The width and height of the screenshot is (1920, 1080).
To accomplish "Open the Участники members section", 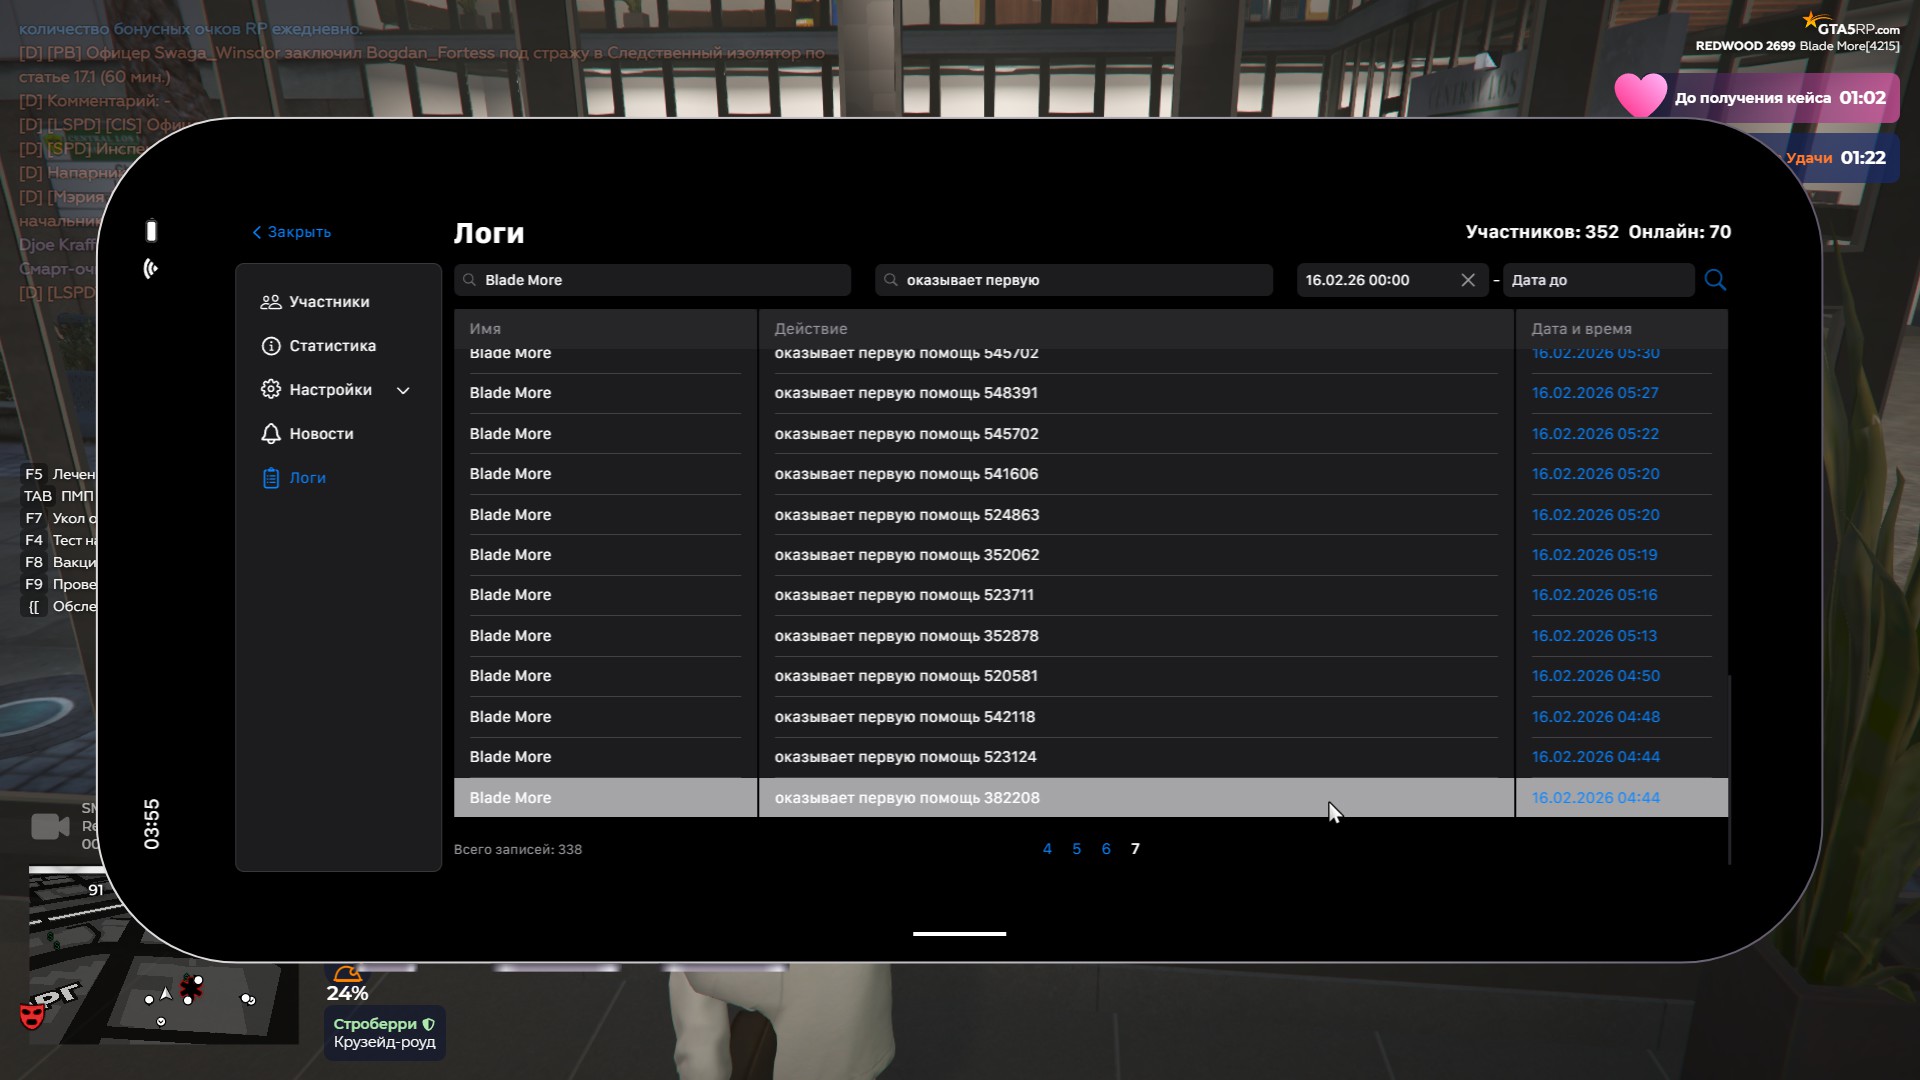I will [x=328, y=302].
